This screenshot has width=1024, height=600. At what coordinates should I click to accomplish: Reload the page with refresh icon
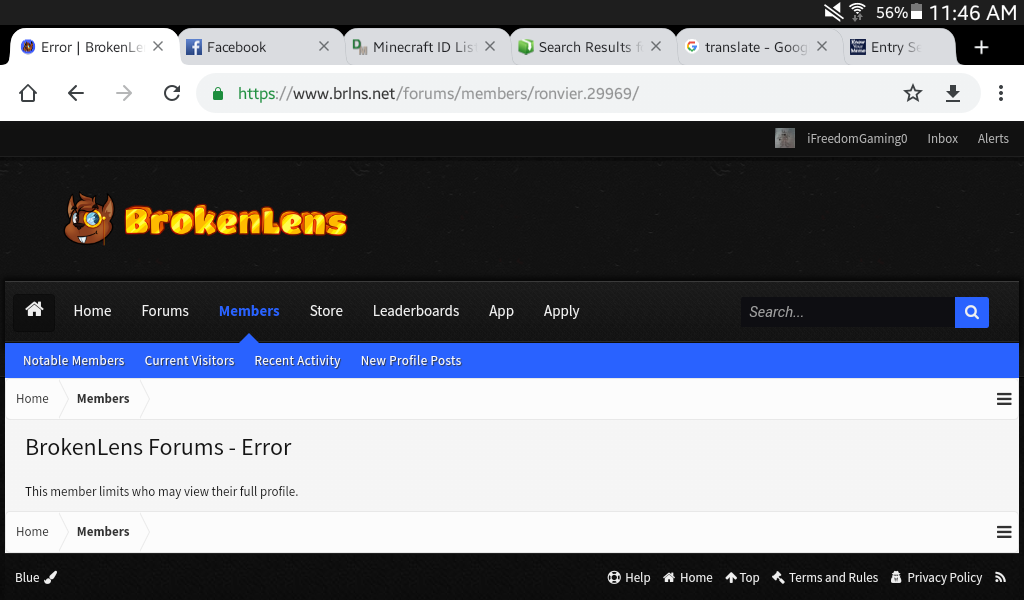pyautogui.click(x=172, y=93)
